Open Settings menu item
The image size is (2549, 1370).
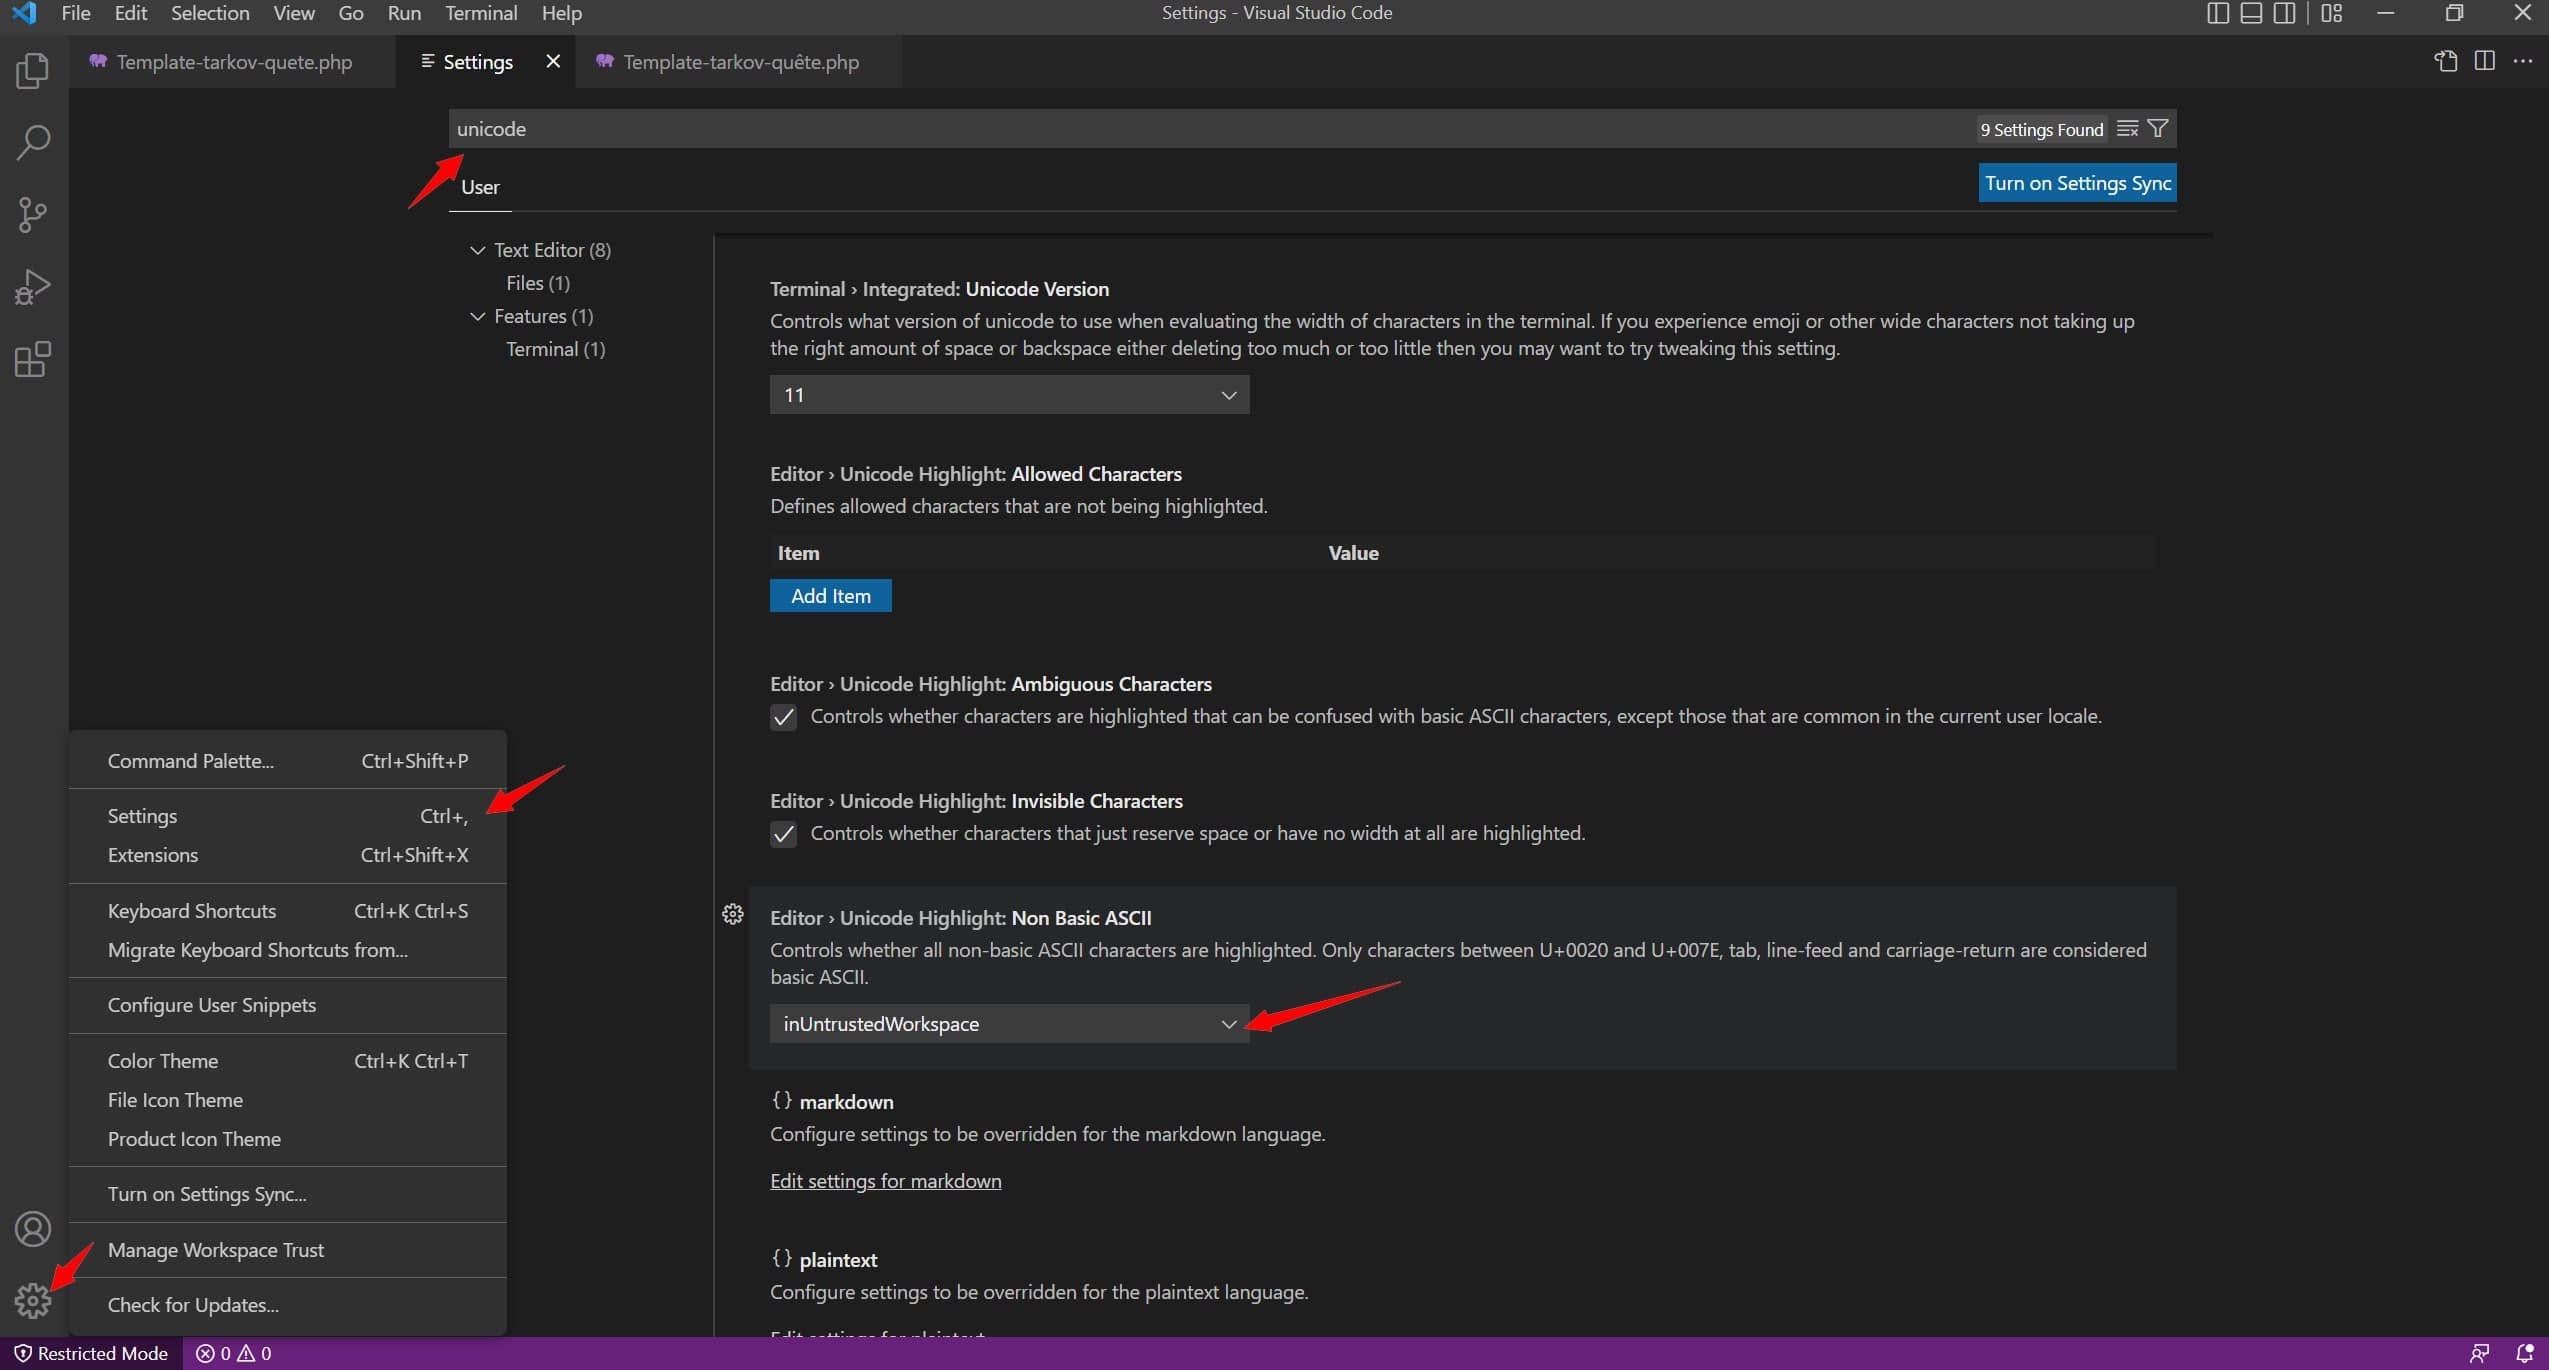142,815
